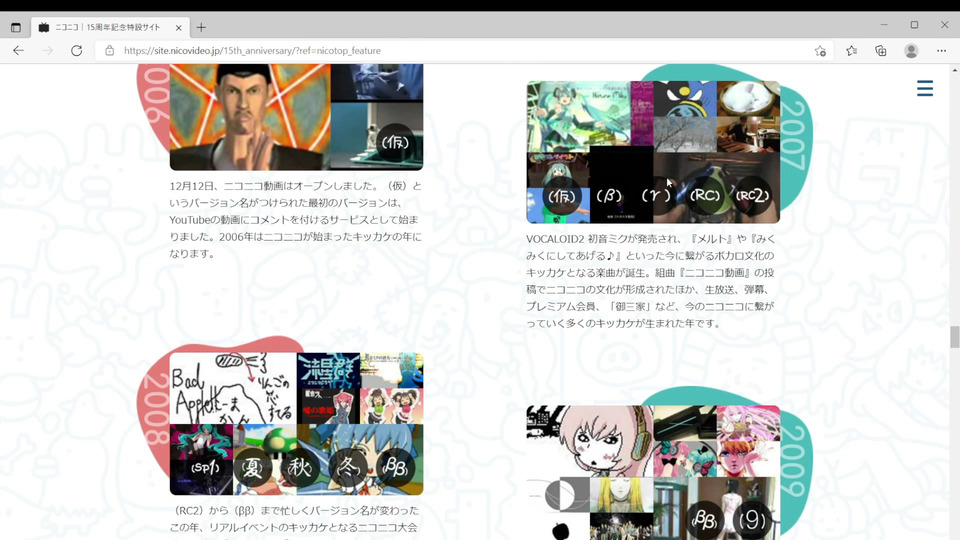Minimize the browser window
Image resolution: width=960 pixels, height=540 pixels.
884,24
